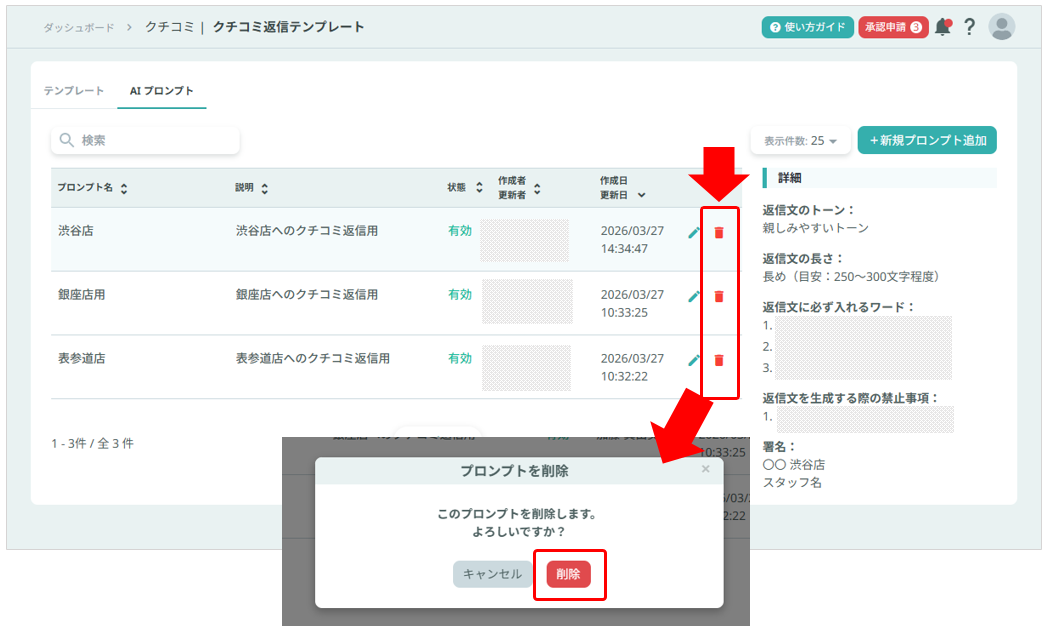Delete the 銀座店用 prompt via trash icon

tap(718, 296)
